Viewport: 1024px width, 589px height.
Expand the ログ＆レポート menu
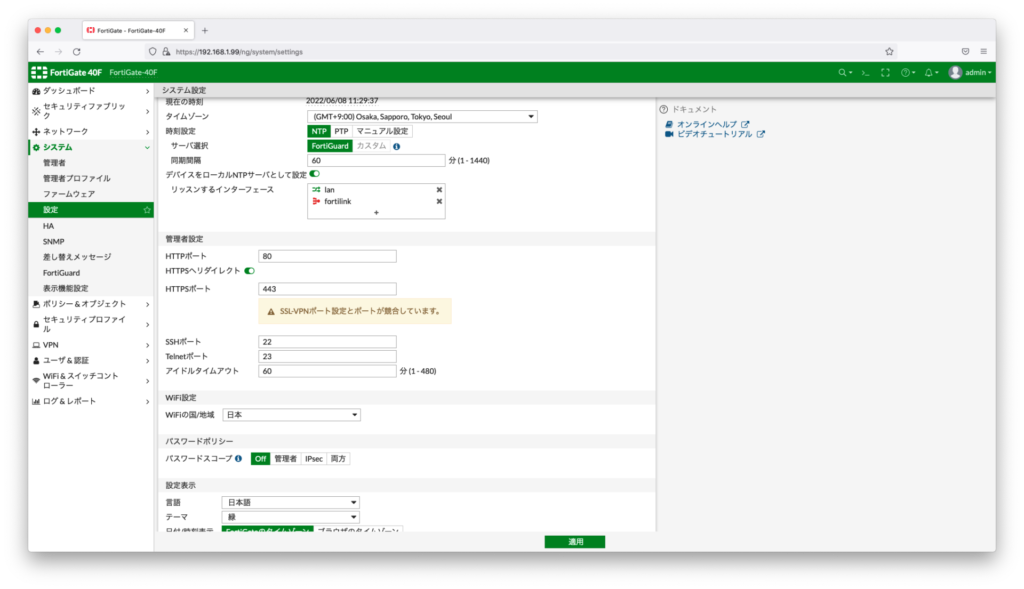[91, 402]
